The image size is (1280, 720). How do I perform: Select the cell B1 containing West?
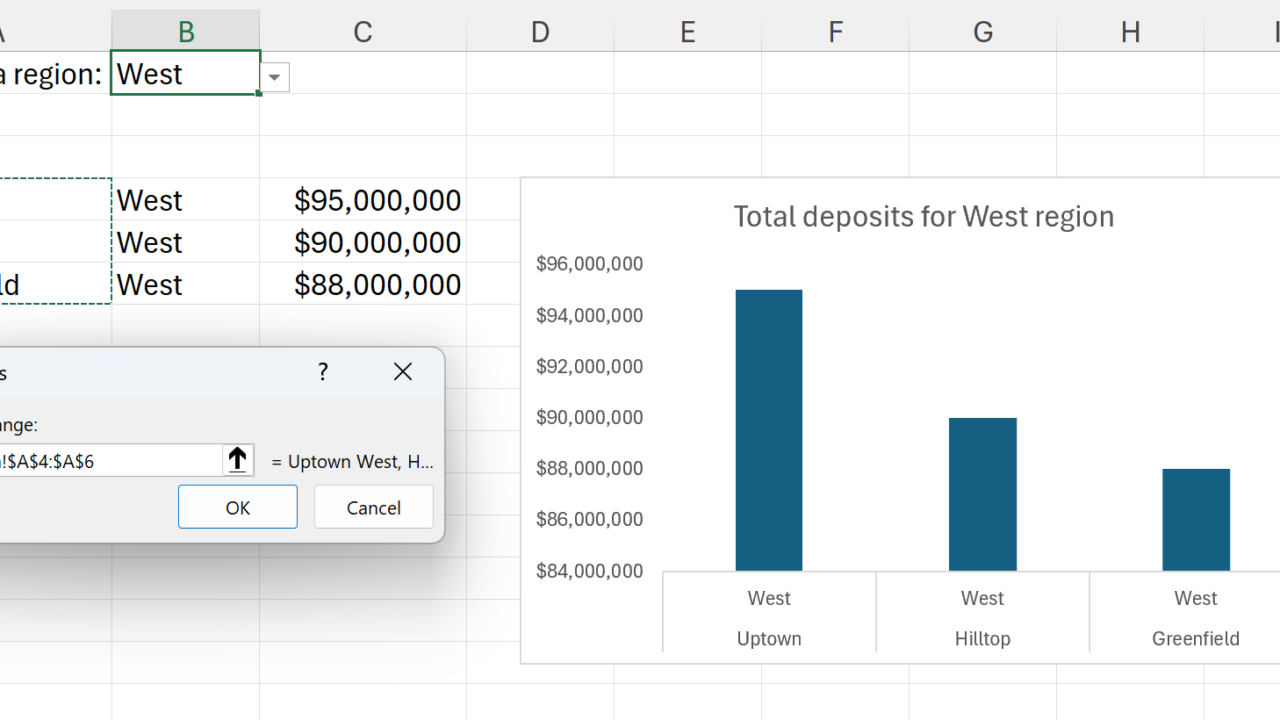185,74
